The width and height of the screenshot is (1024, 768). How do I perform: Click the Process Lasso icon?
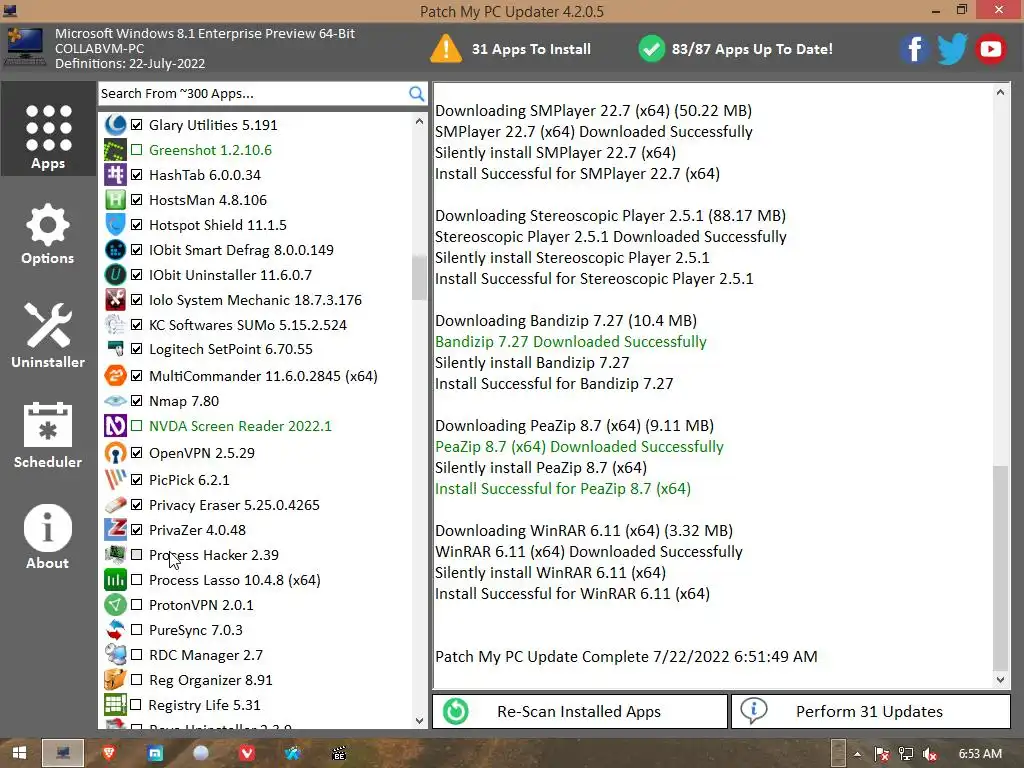[115, 580]
